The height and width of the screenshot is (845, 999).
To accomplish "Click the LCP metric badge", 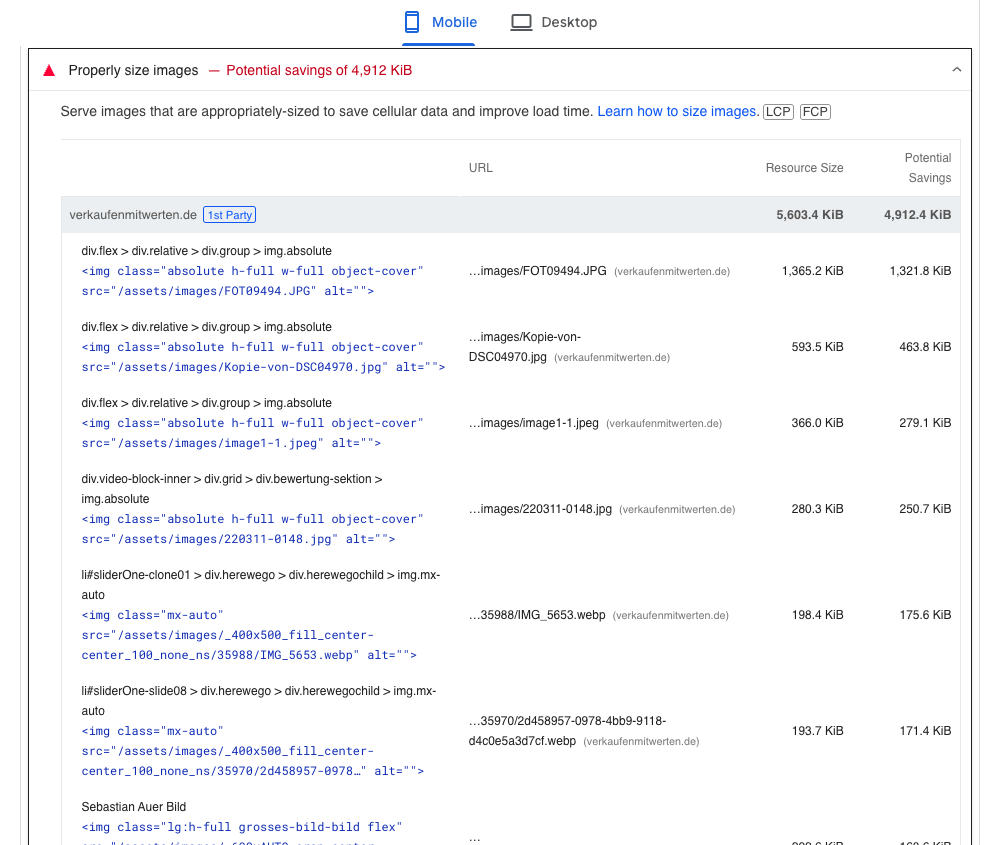I will tap(778, 112).
